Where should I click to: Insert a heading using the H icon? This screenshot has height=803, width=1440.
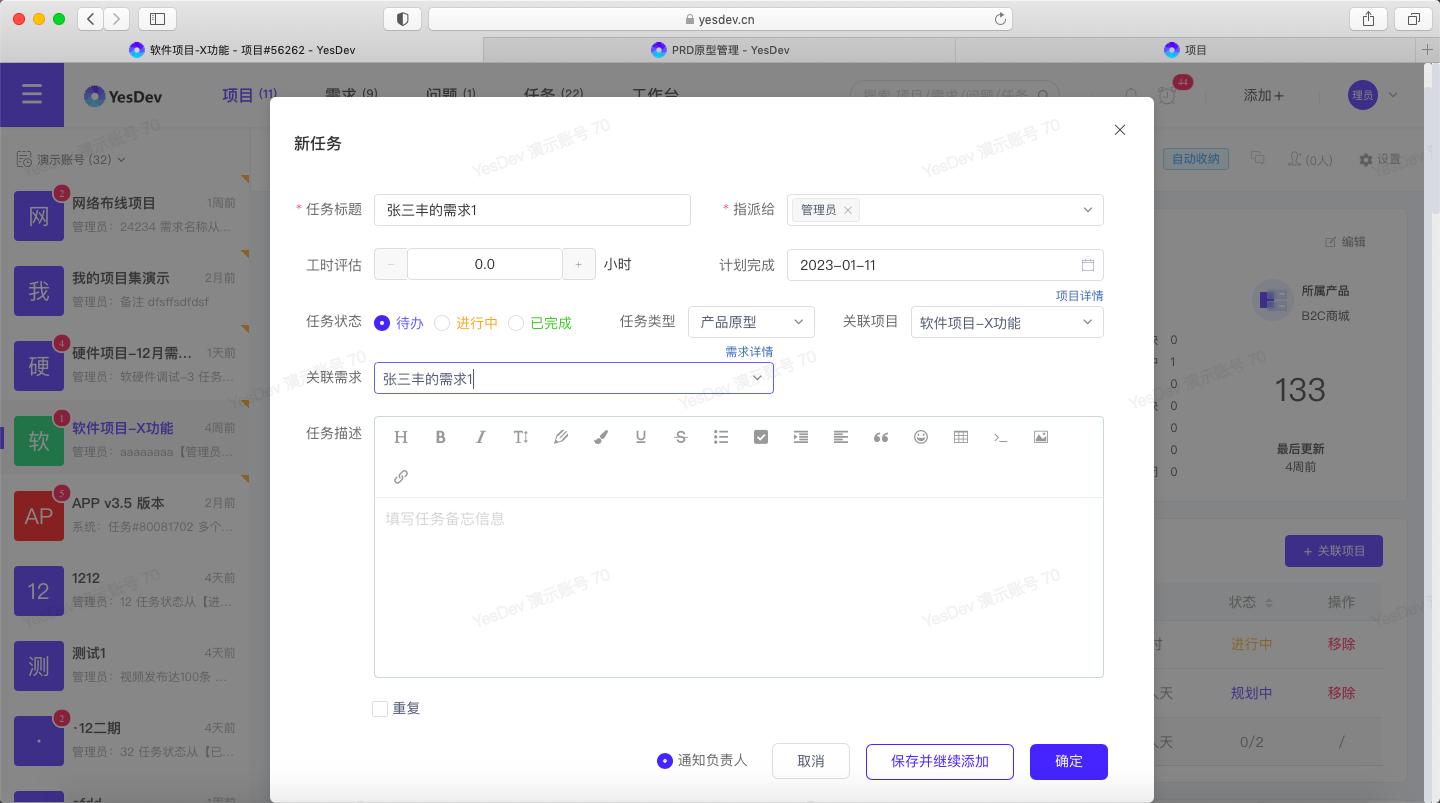[x=401, y=437]
